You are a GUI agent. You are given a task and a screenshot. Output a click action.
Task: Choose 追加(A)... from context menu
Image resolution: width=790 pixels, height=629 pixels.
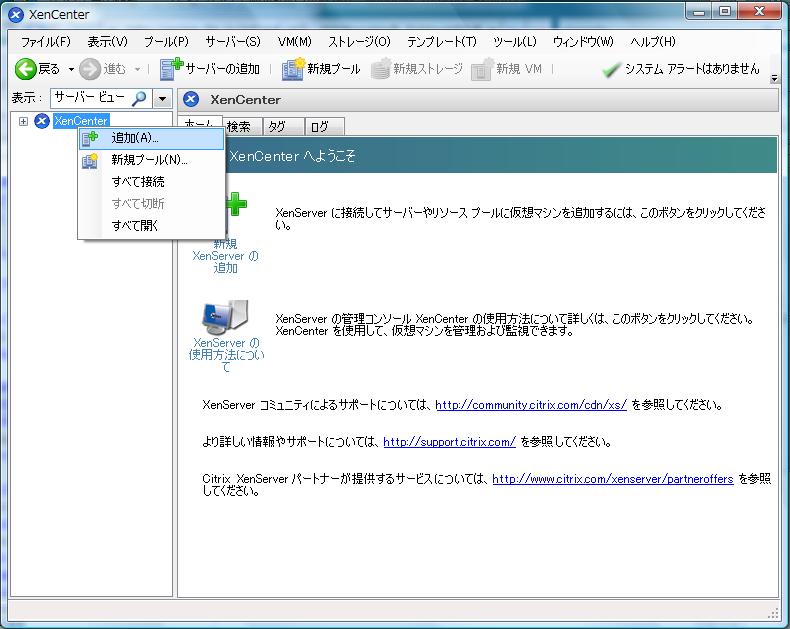[152, 138]
